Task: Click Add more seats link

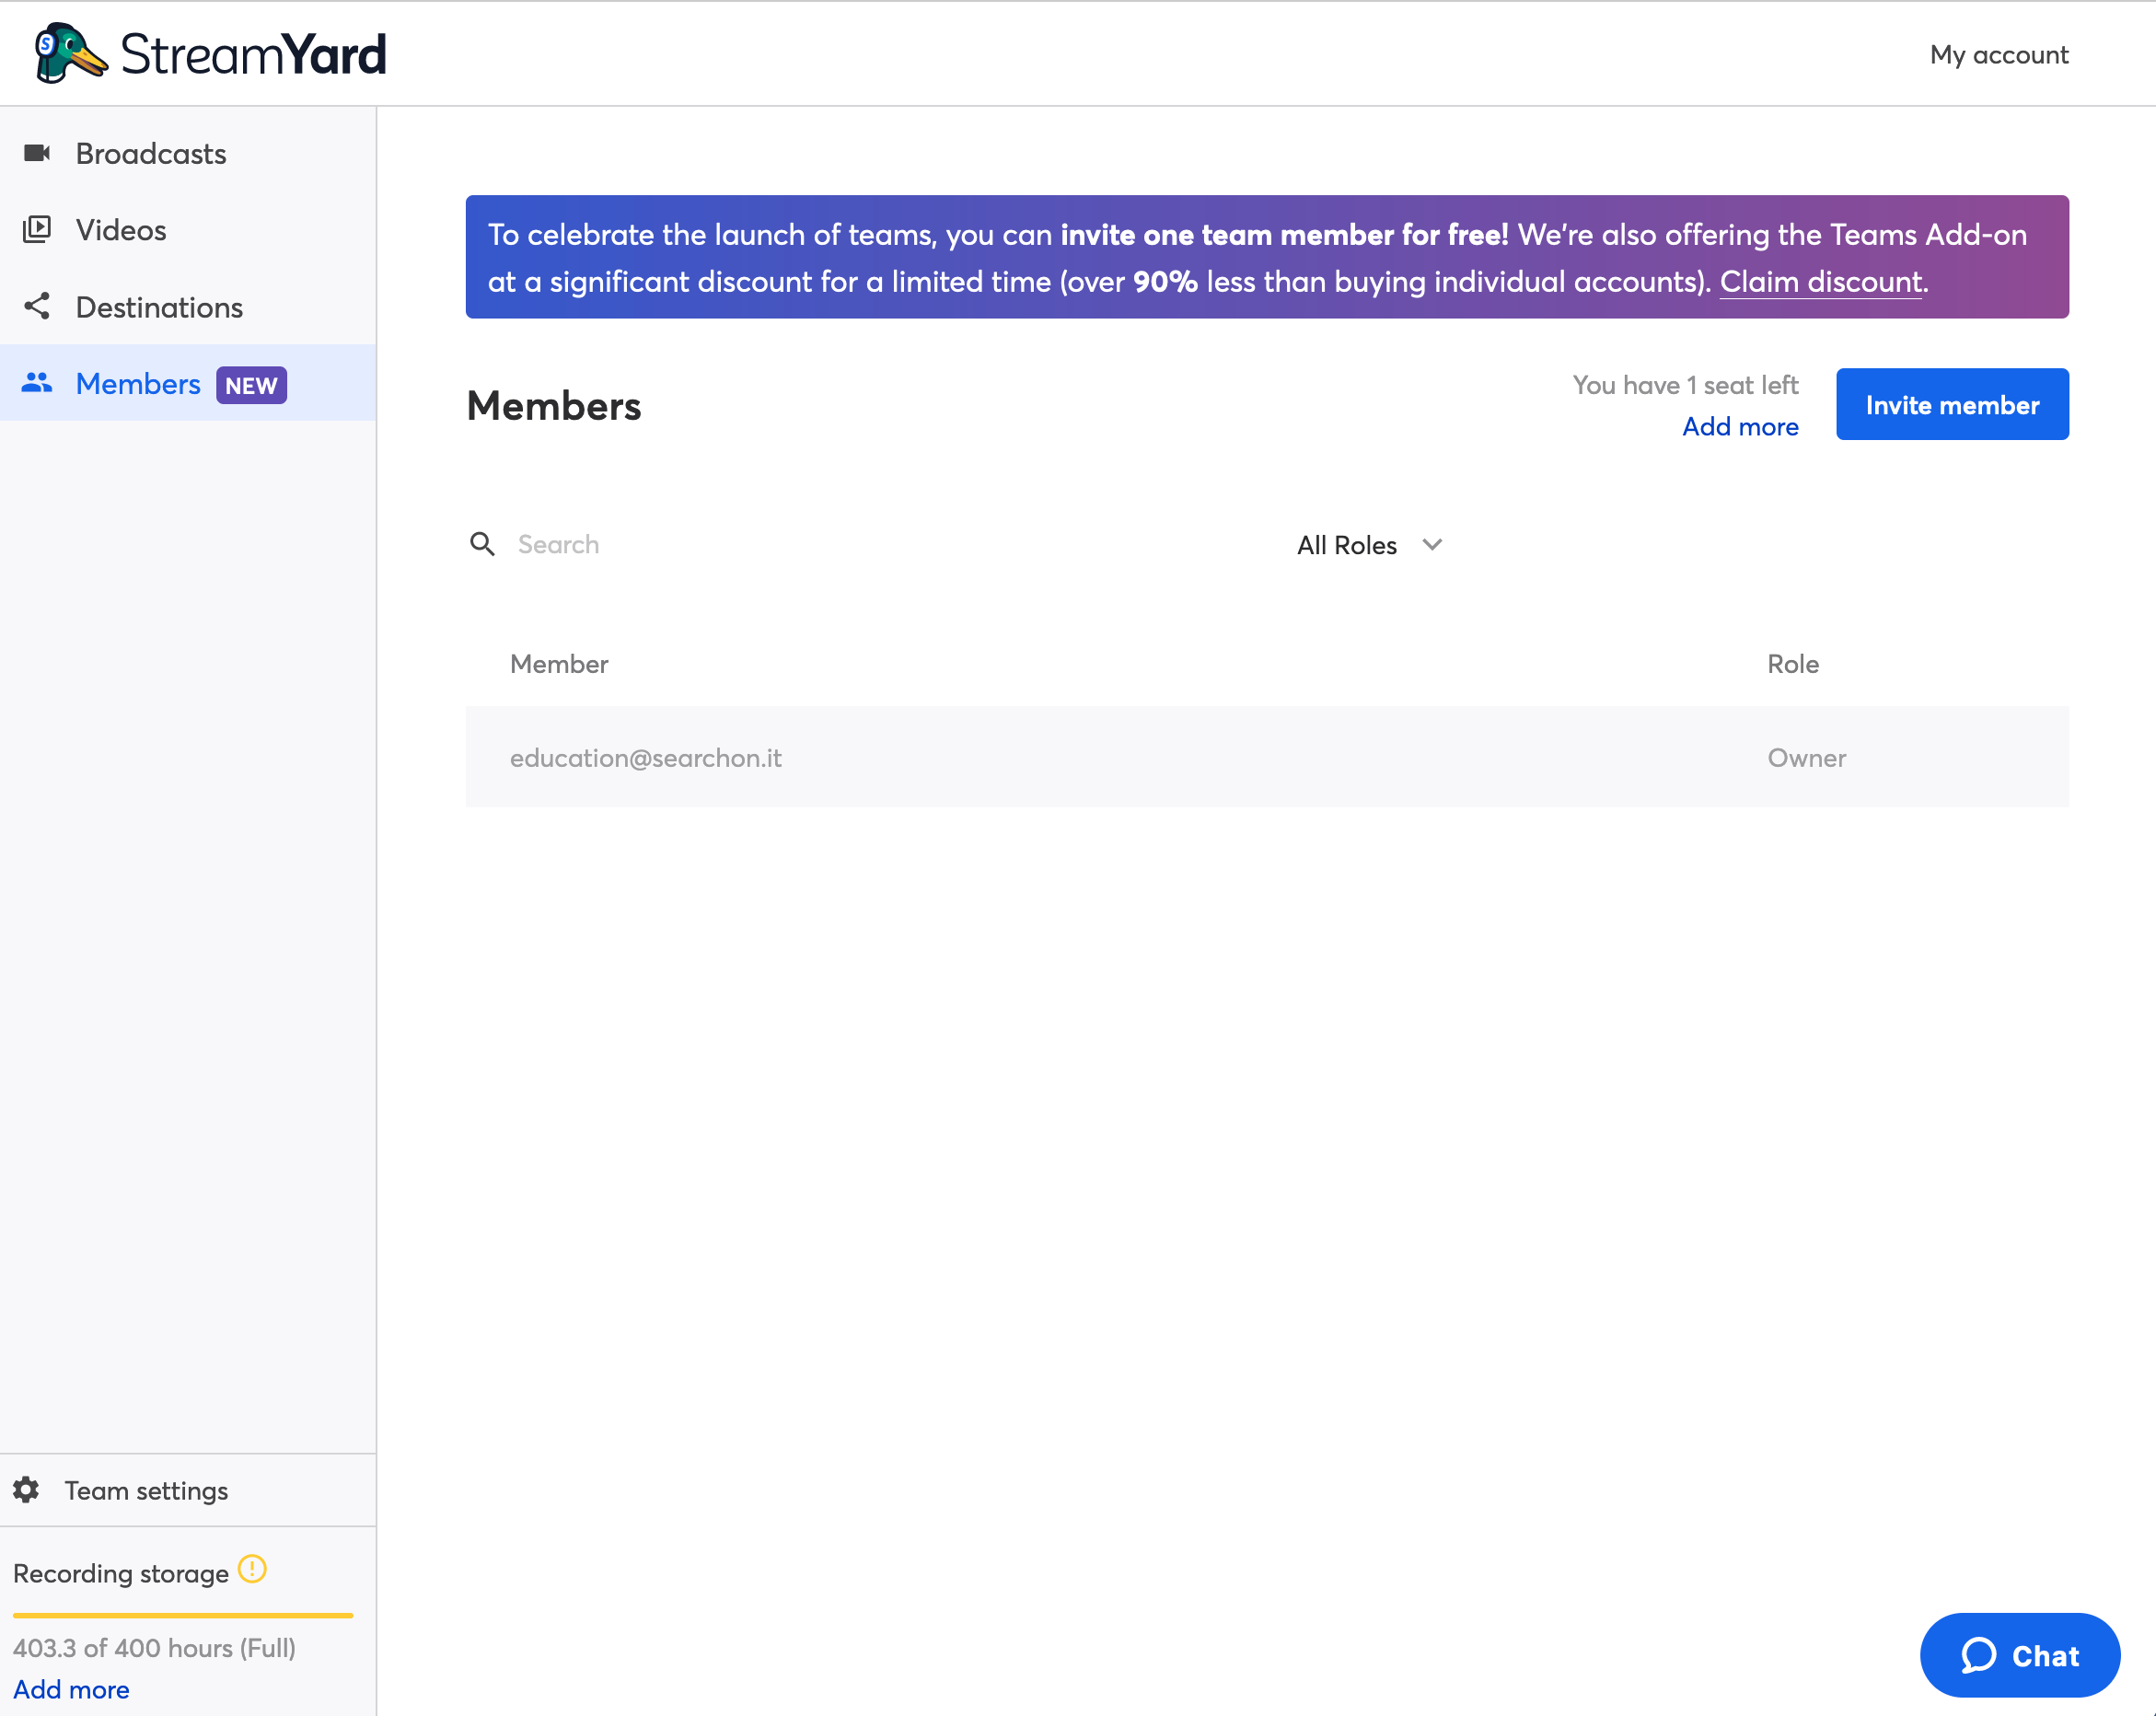Action: pos(1739,425)
